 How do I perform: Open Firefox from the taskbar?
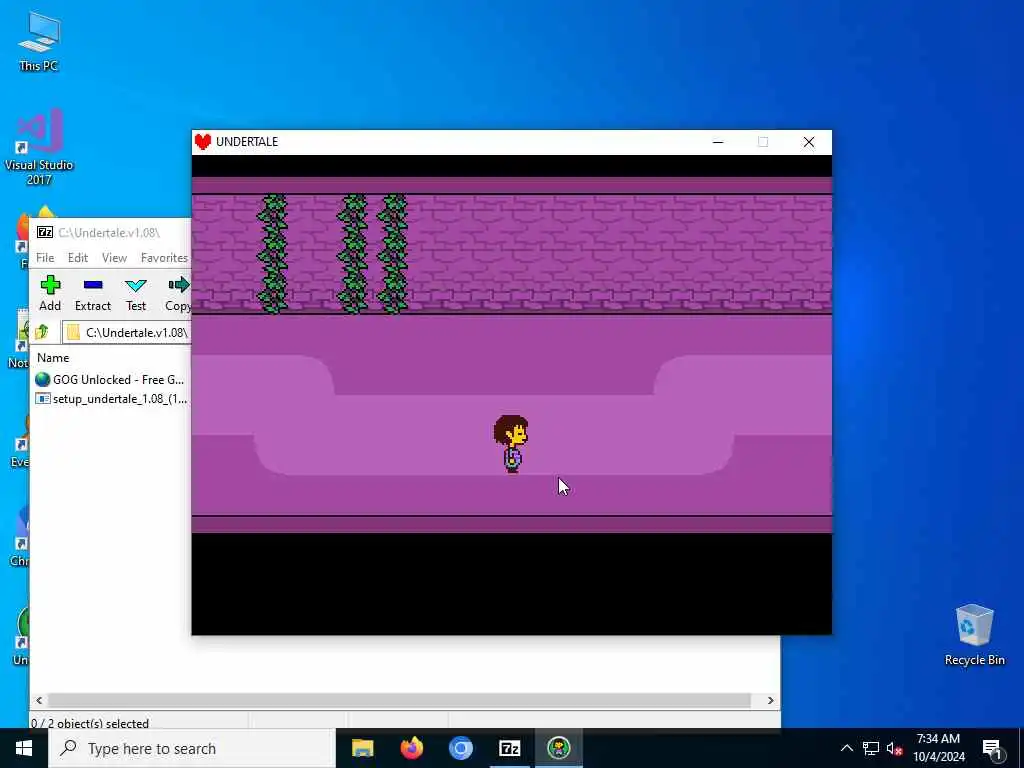[411, 748]
